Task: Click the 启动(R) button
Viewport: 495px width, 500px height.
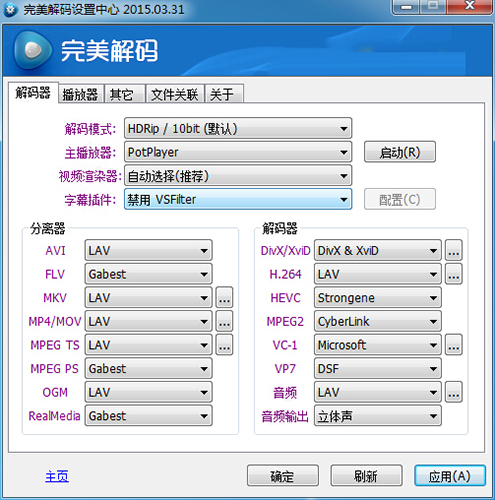Action: (x=400, y=152)
